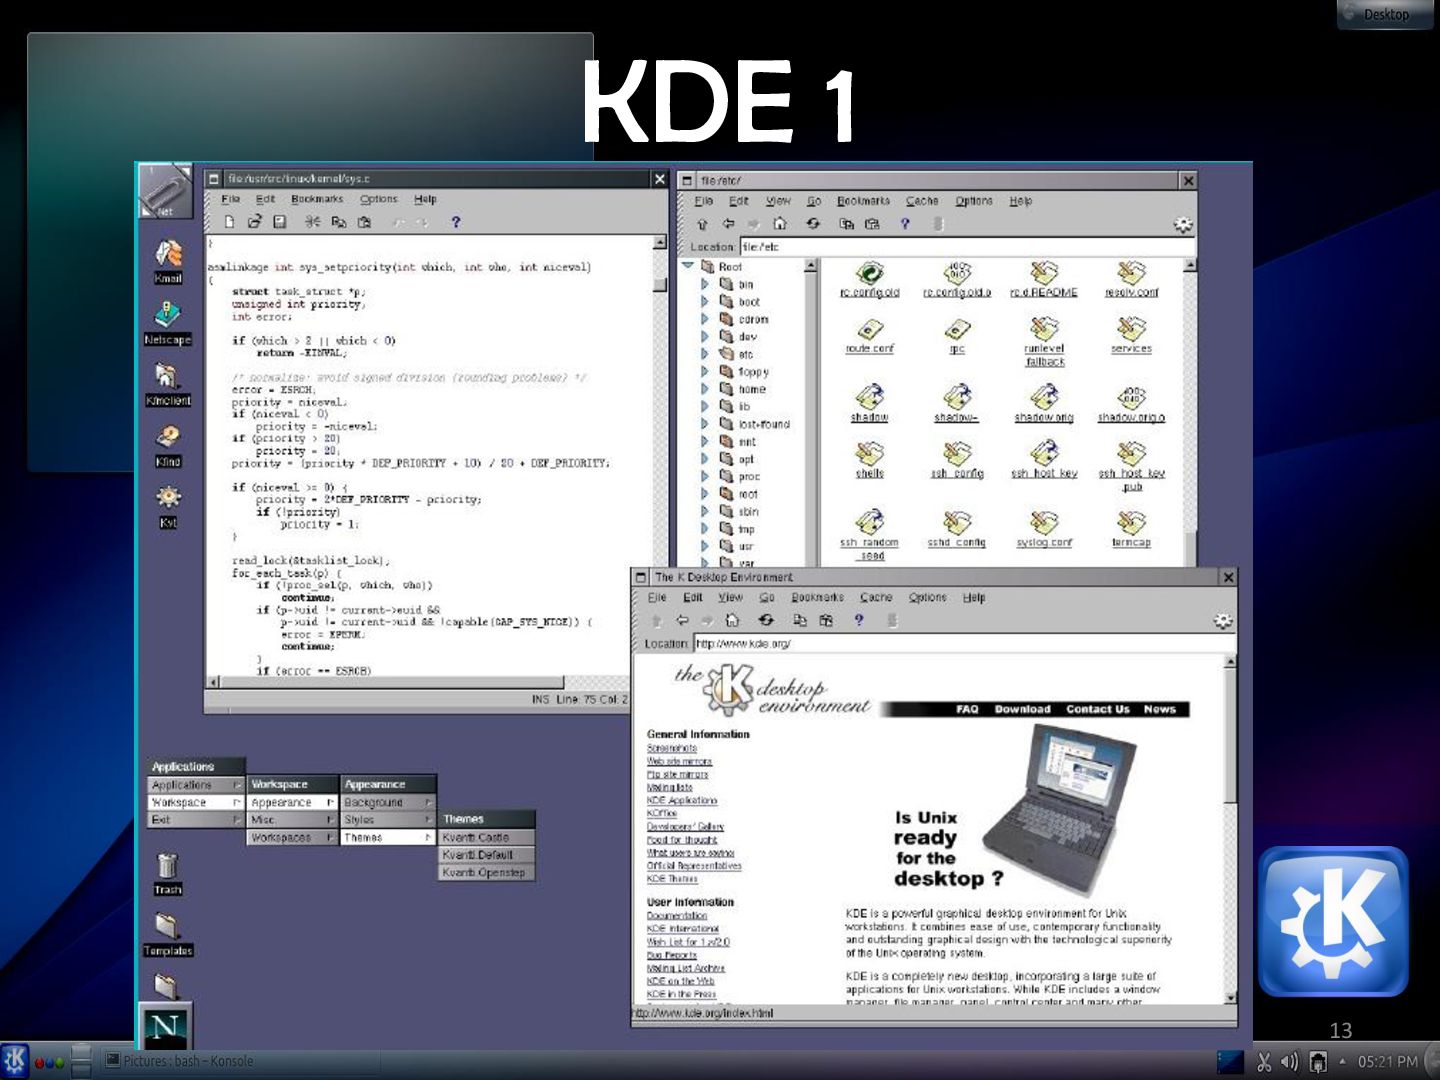1440x1080 pixels.
Task: Click Paste icon in sys.c editor toolbar
Action: [x=365, y=222]
